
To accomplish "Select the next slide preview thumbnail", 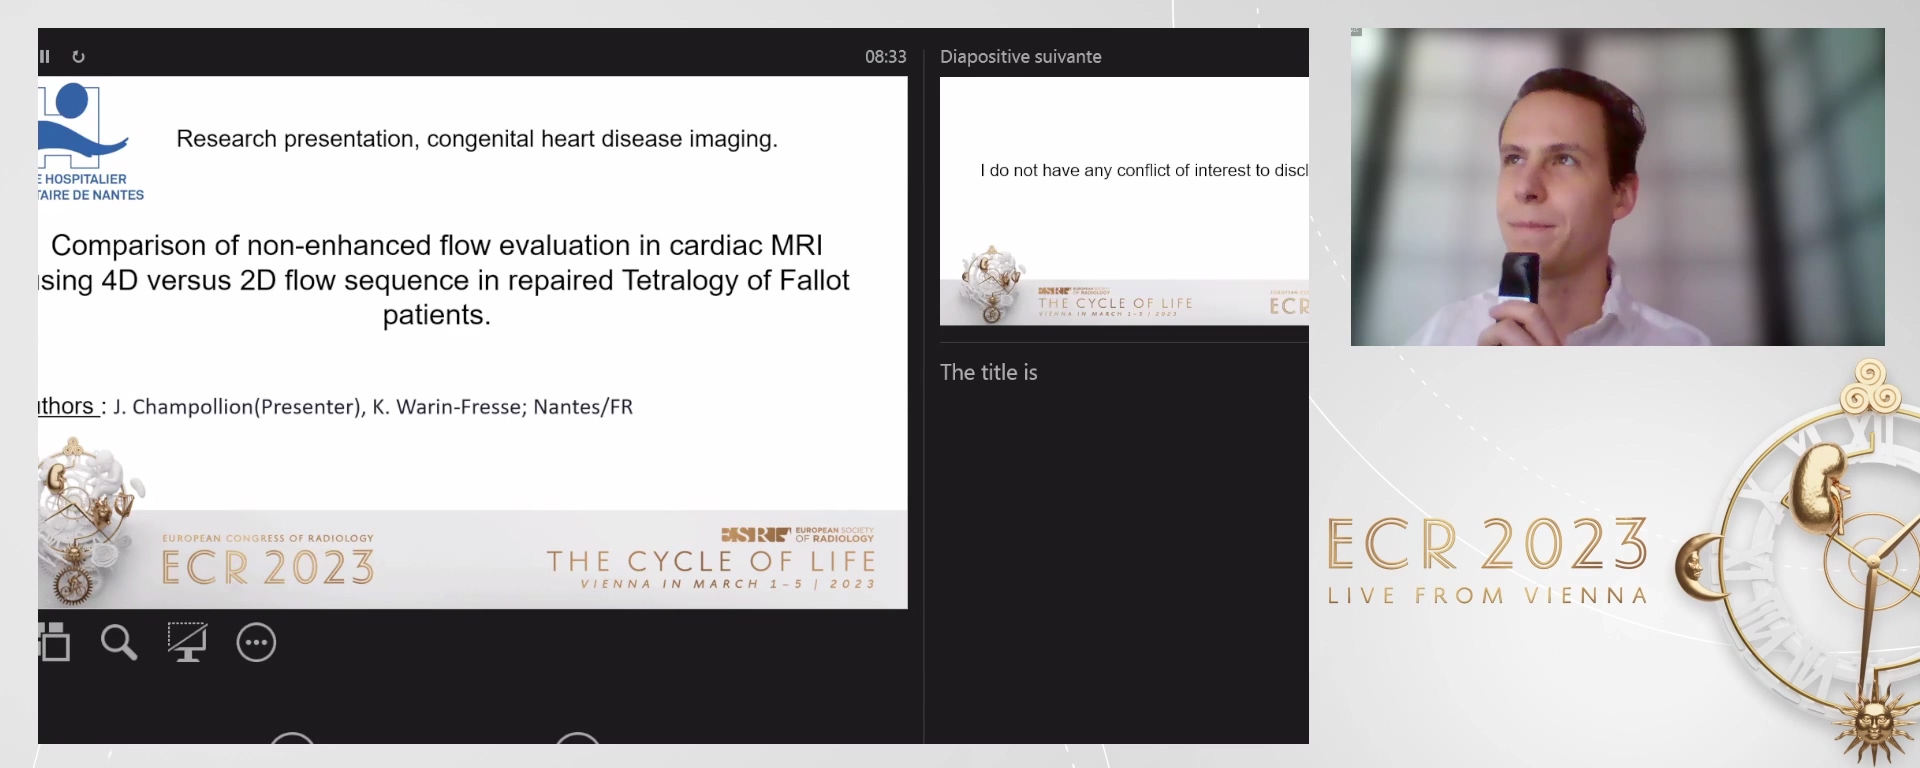I will click(x=1124, y=201).
